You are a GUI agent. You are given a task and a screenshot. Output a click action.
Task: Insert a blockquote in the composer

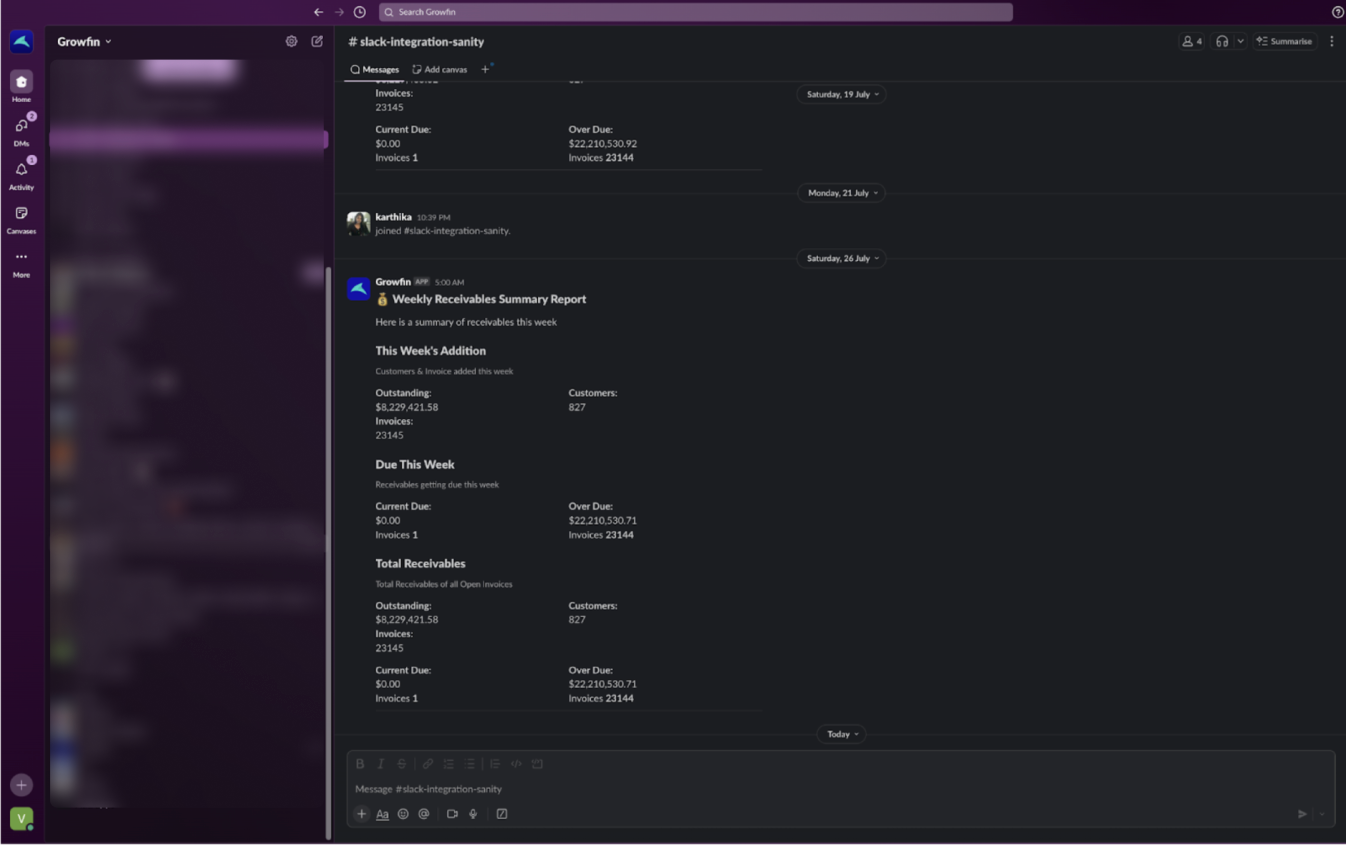coord(495,765)
